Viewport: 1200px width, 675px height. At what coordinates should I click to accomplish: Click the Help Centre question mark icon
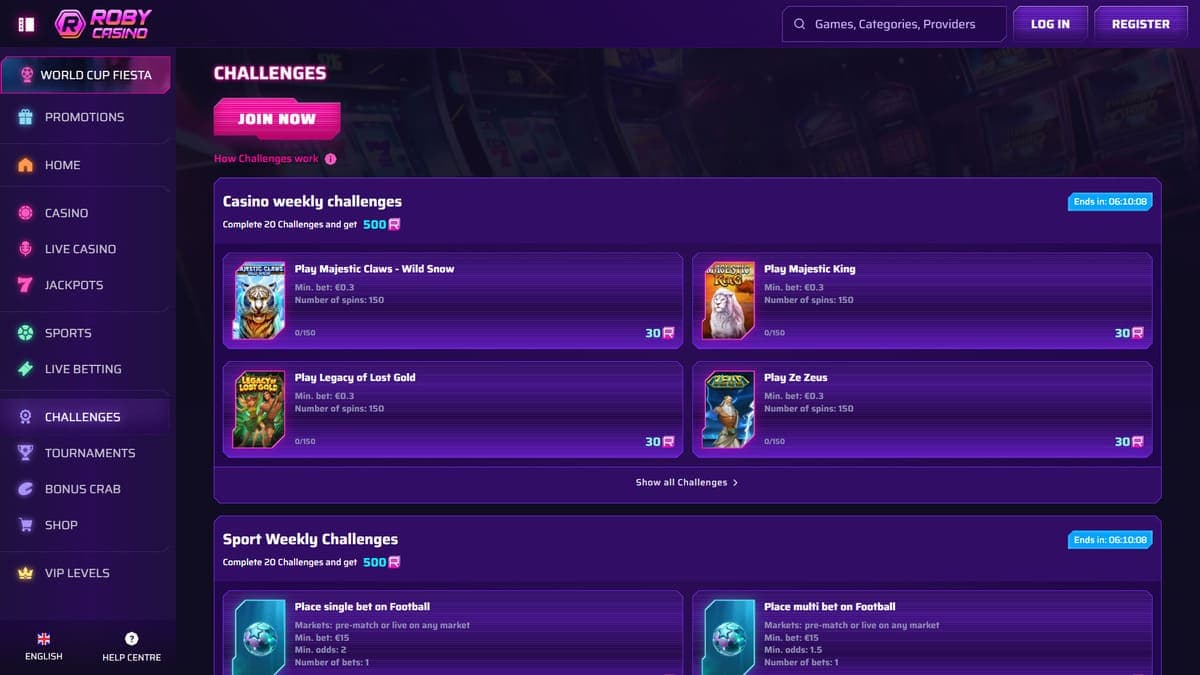coord(131,638)
